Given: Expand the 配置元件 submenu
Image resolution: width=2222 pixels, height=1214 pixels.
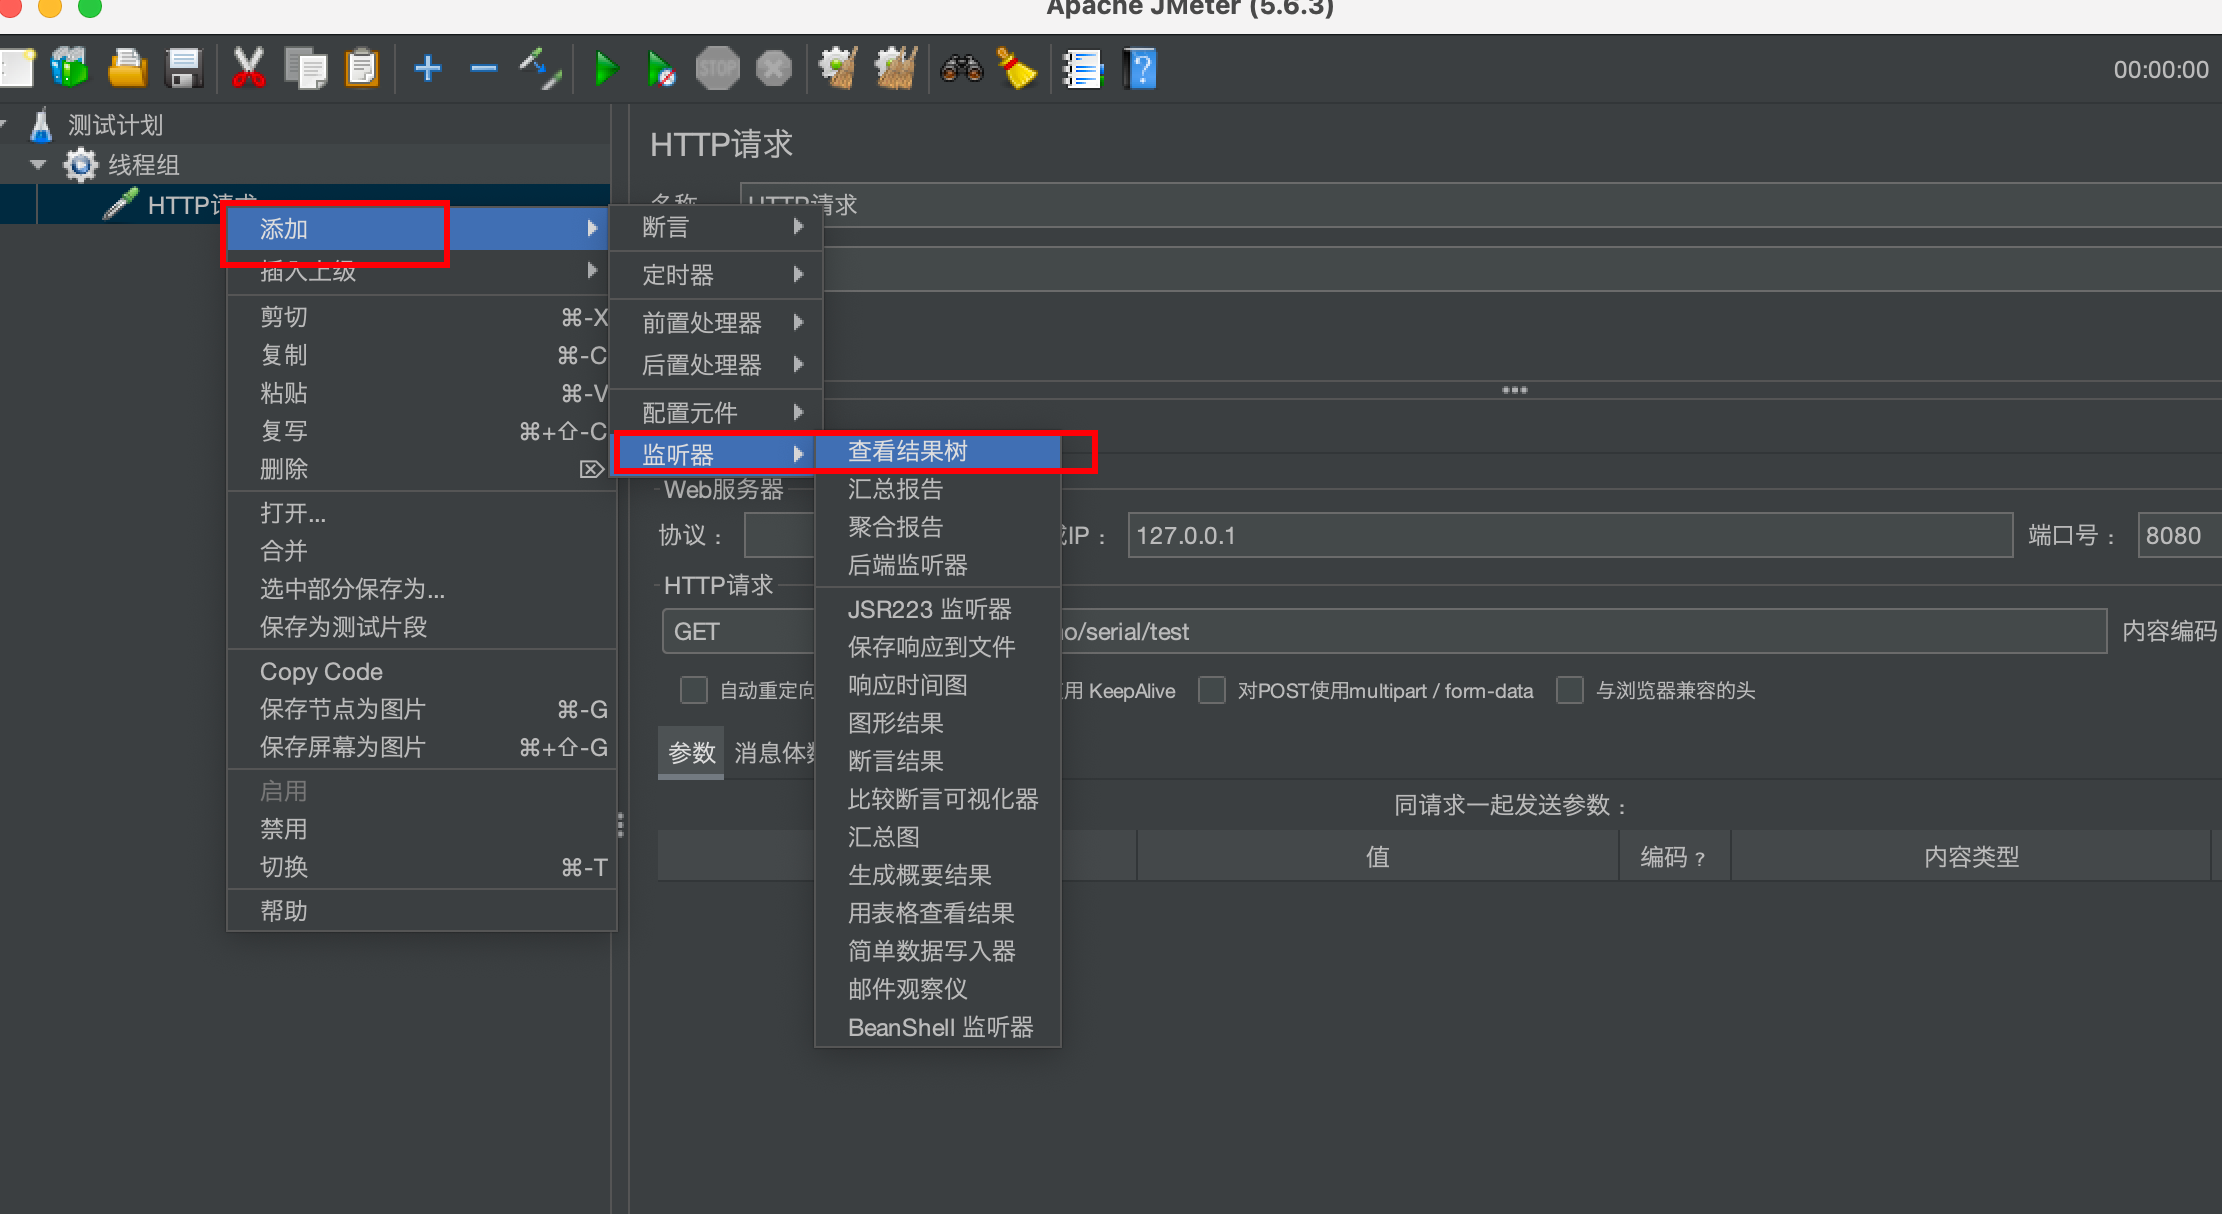Looking at the screenshot, I should 718,412.
